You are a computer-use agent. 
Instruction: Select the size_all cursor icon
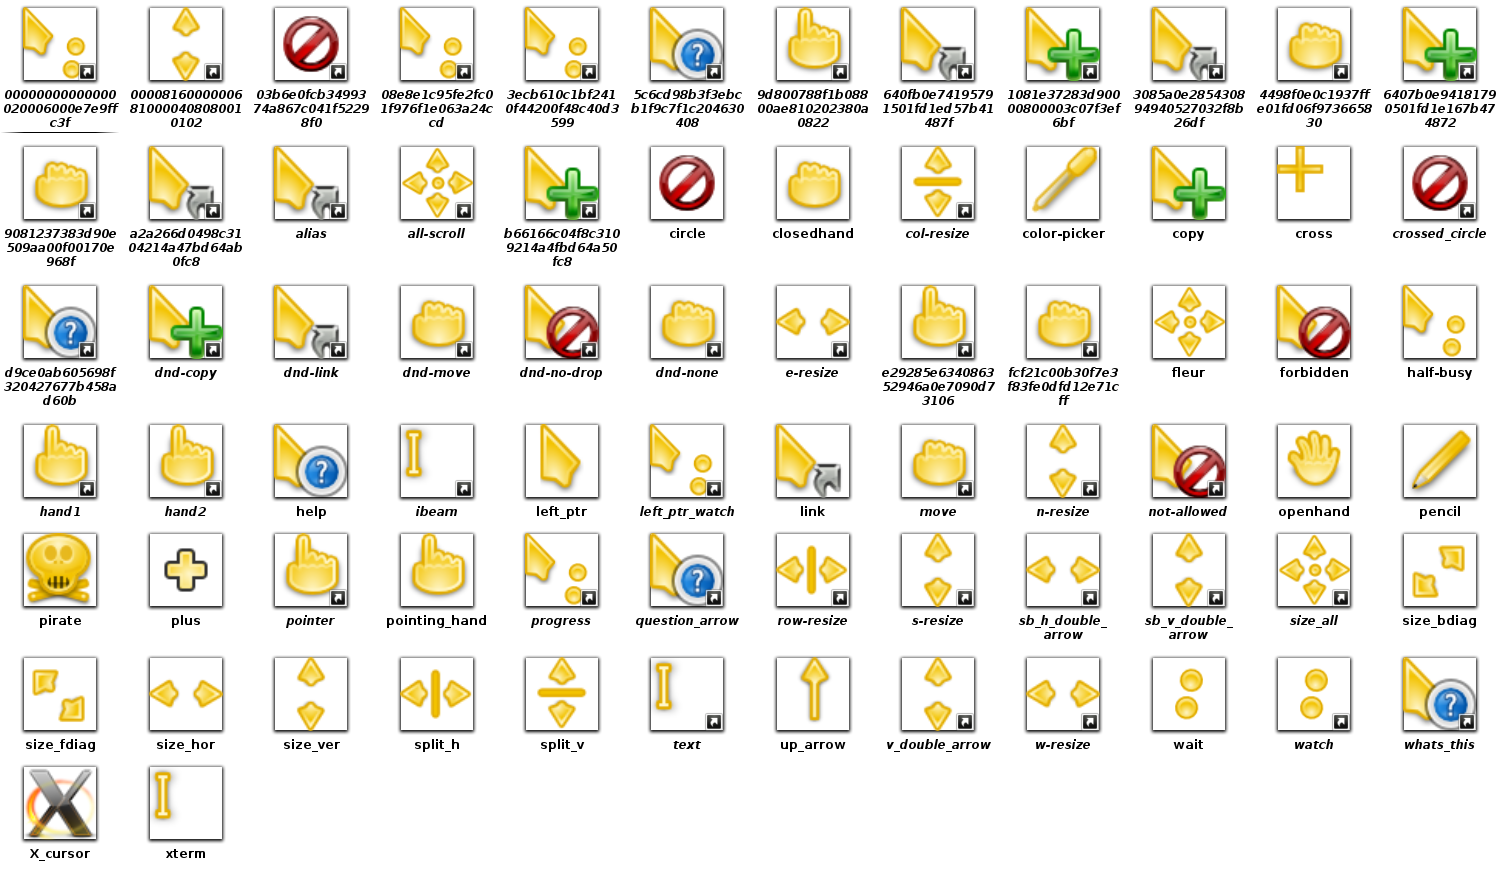pyautogui.click(x=1314, y=570)
